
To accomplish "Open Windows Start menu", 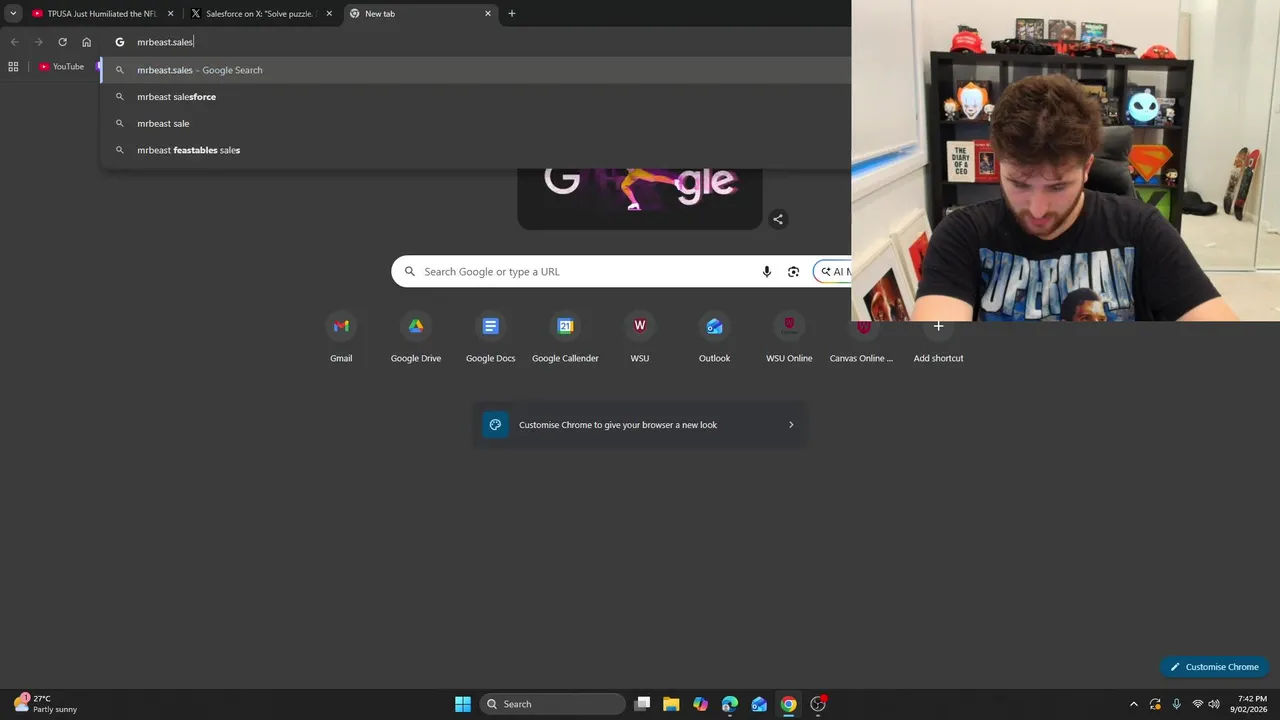I will [463, 704].
